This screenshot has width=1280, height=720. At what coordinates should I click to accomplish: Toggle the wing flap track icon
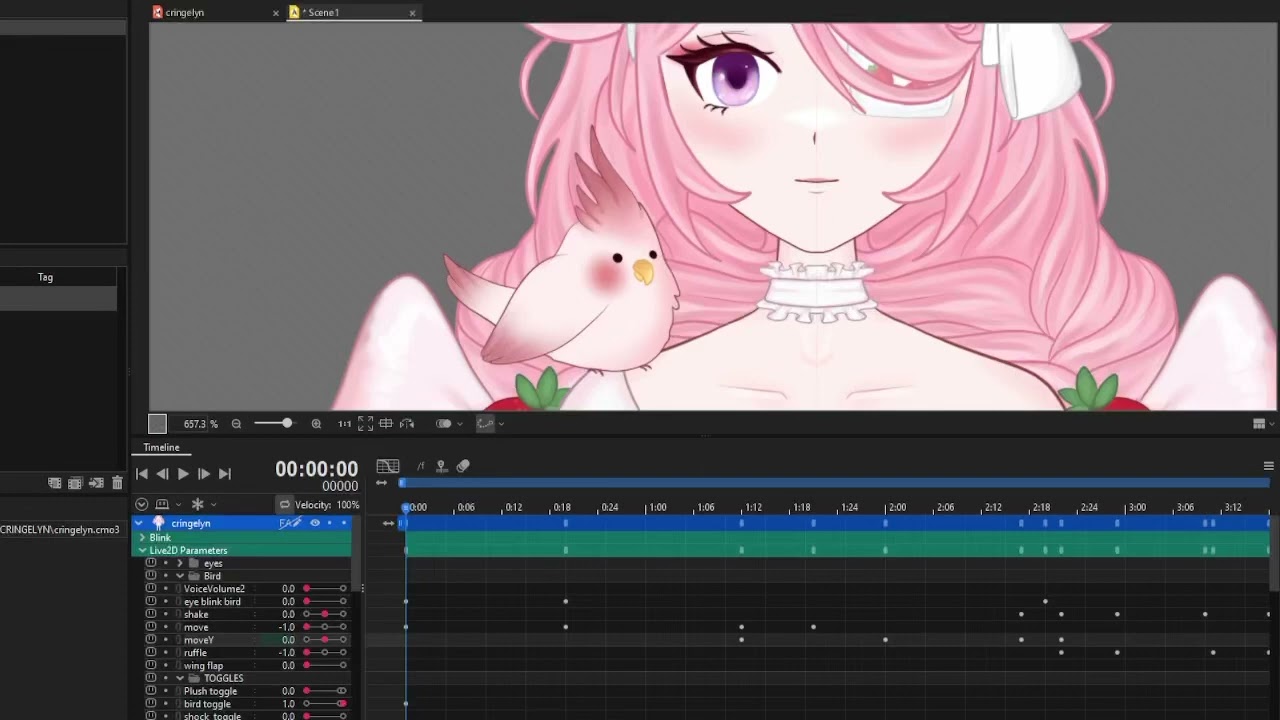151,665
